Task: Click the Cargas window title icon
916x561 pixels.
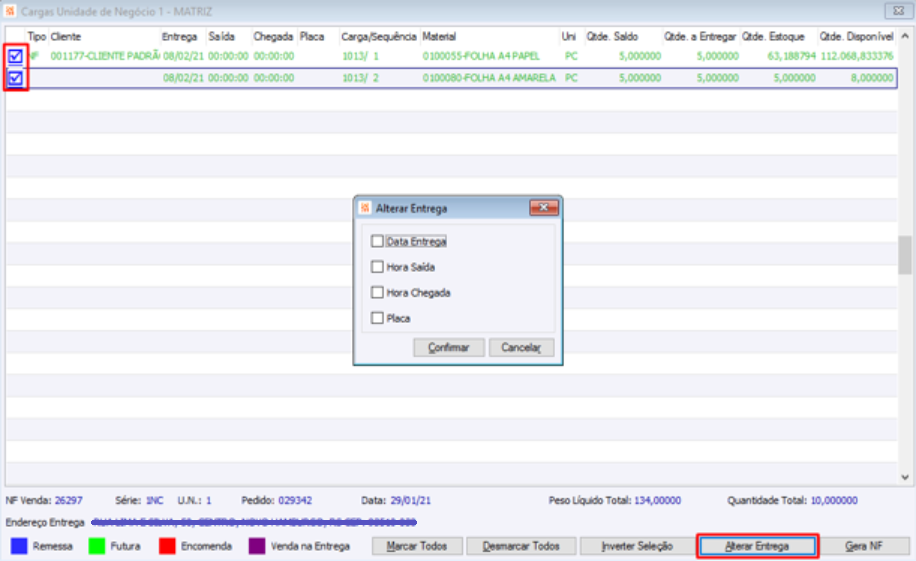Action: click(x=11, y=11)
